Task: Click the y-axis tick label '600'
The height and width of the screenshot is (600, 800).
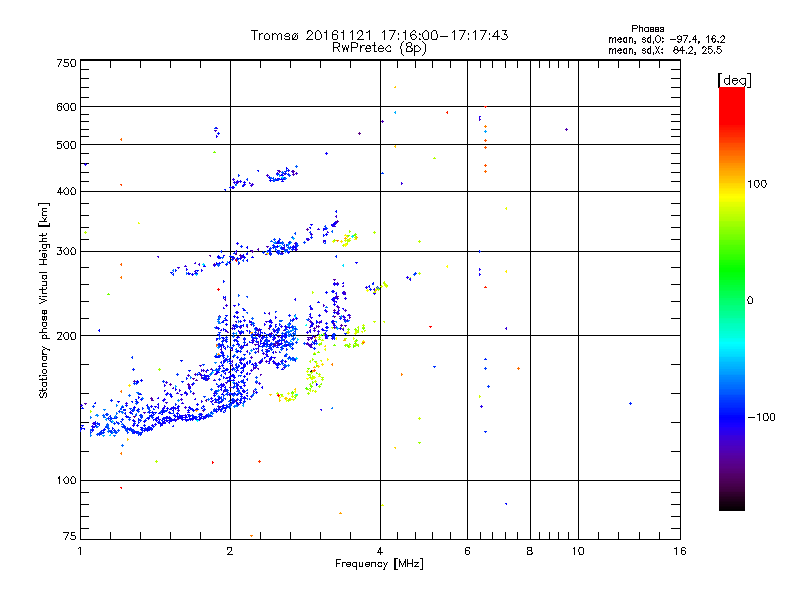Action: coord(66,107)
